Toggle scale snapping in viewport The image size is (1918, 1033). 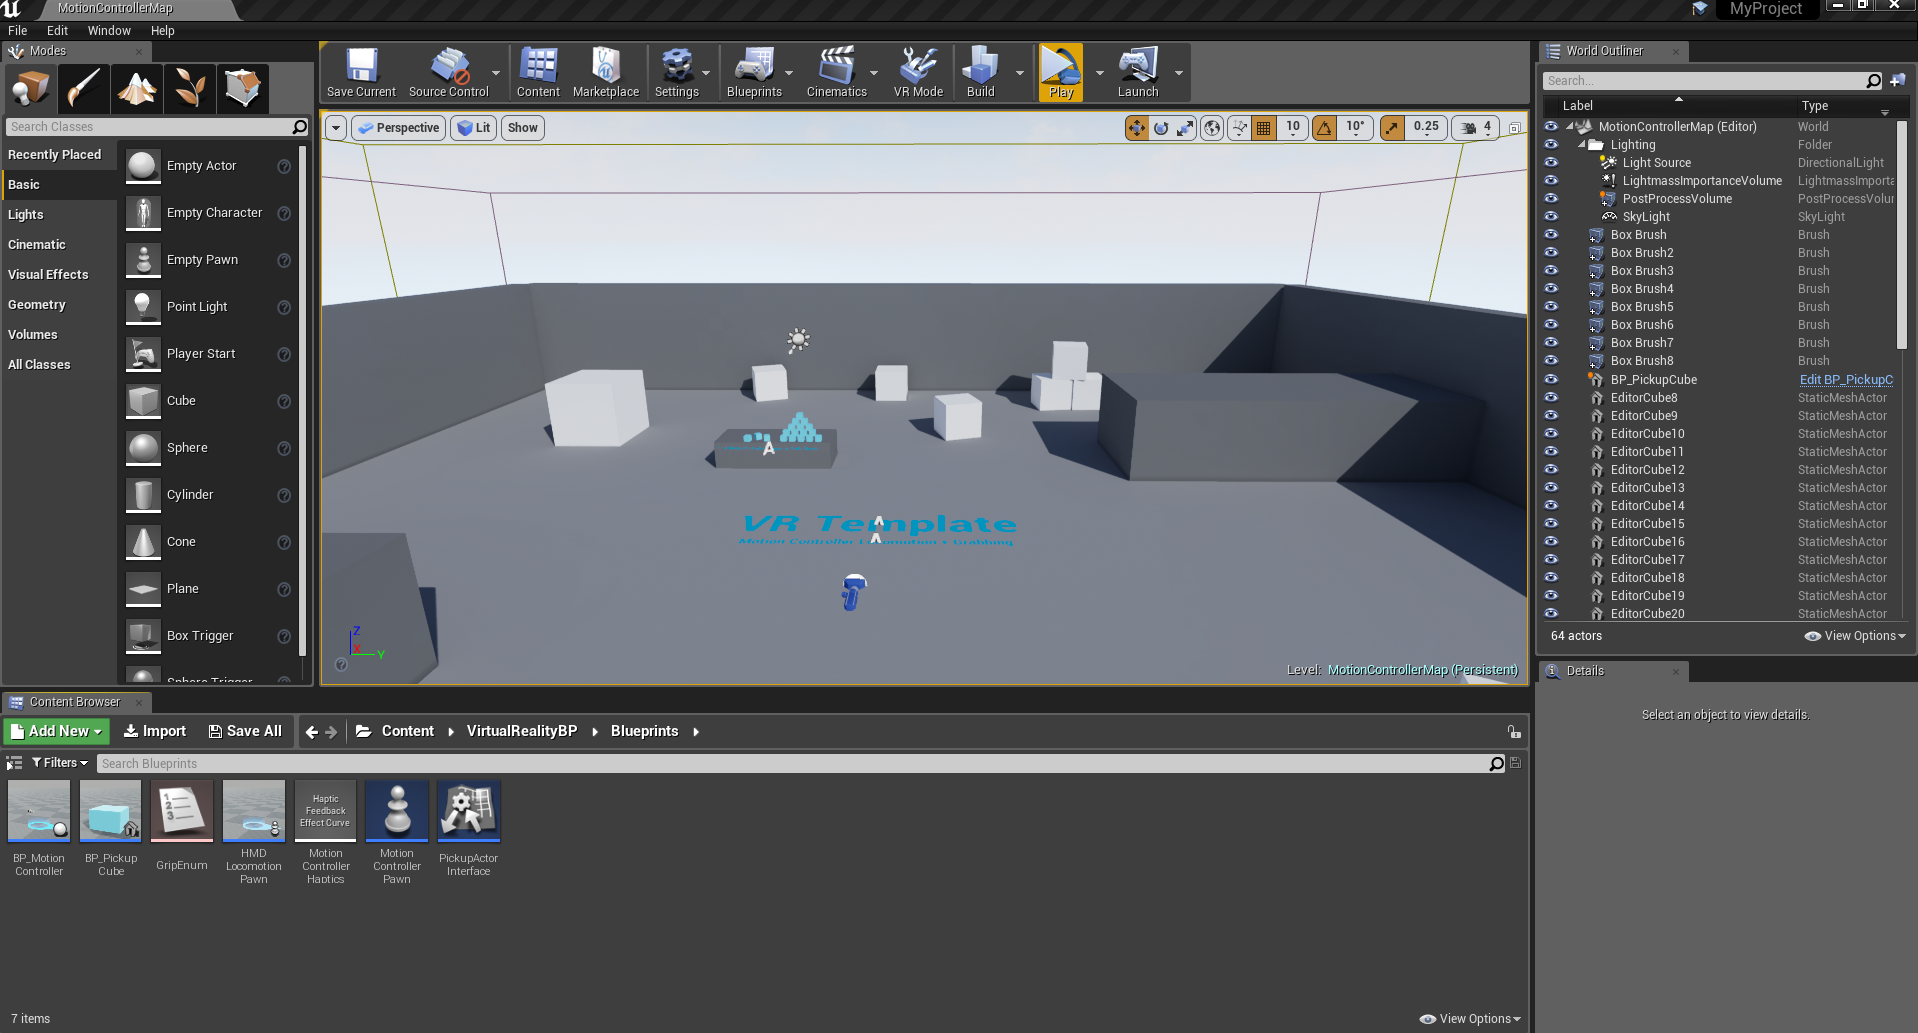[1392, 128]
